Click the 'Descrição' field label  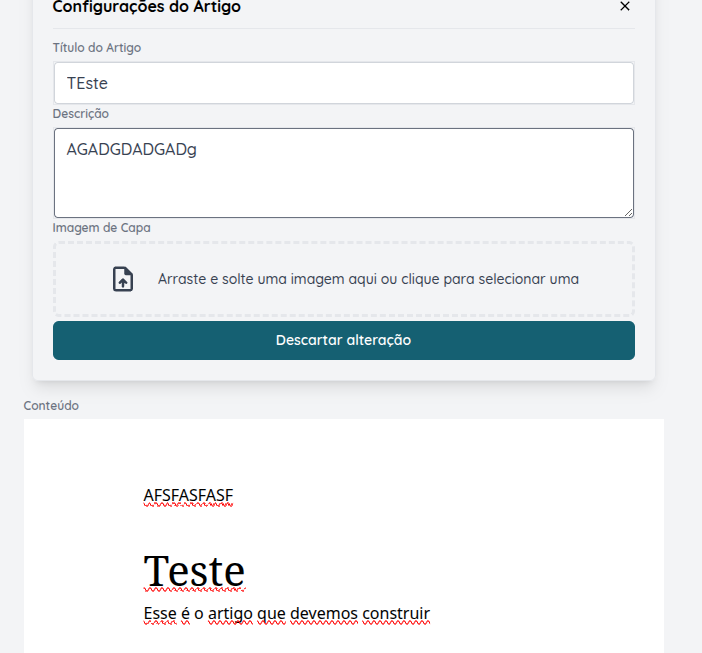81,114
